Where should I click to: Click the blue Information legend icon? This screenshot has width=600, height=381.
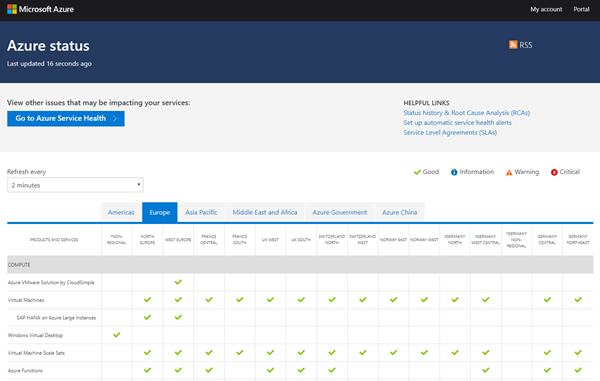[x=454, y=172]
